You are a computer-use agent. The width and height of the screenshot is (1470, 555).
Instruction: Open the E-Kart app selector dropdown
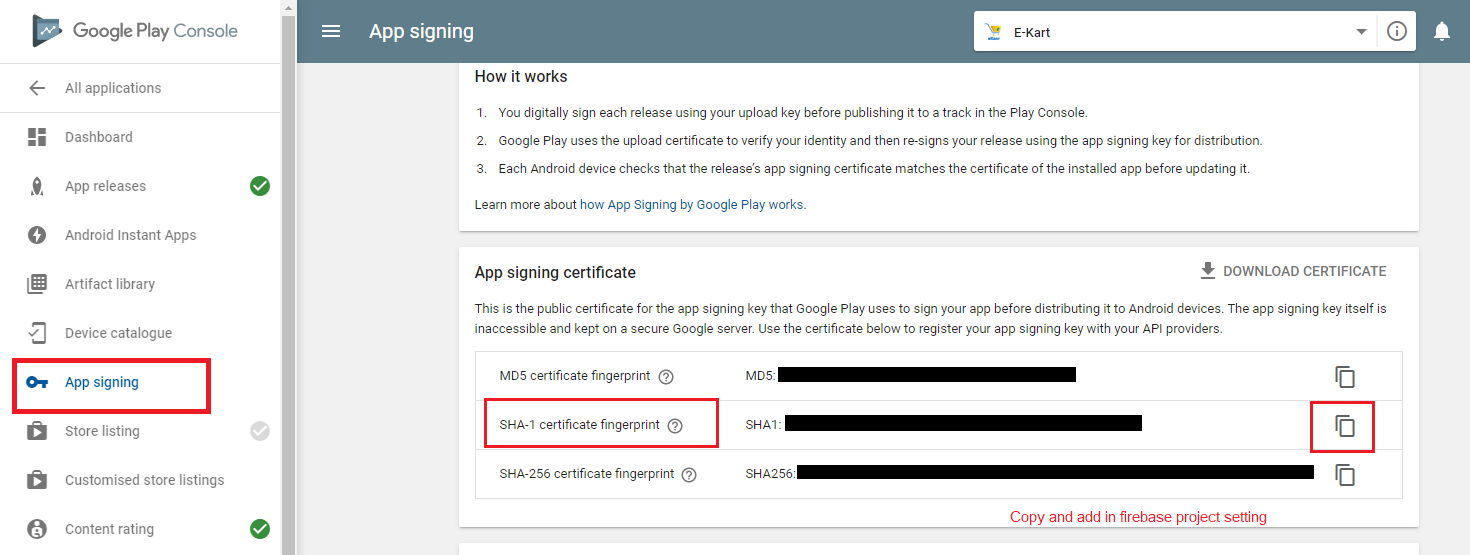coord(1174,32)
